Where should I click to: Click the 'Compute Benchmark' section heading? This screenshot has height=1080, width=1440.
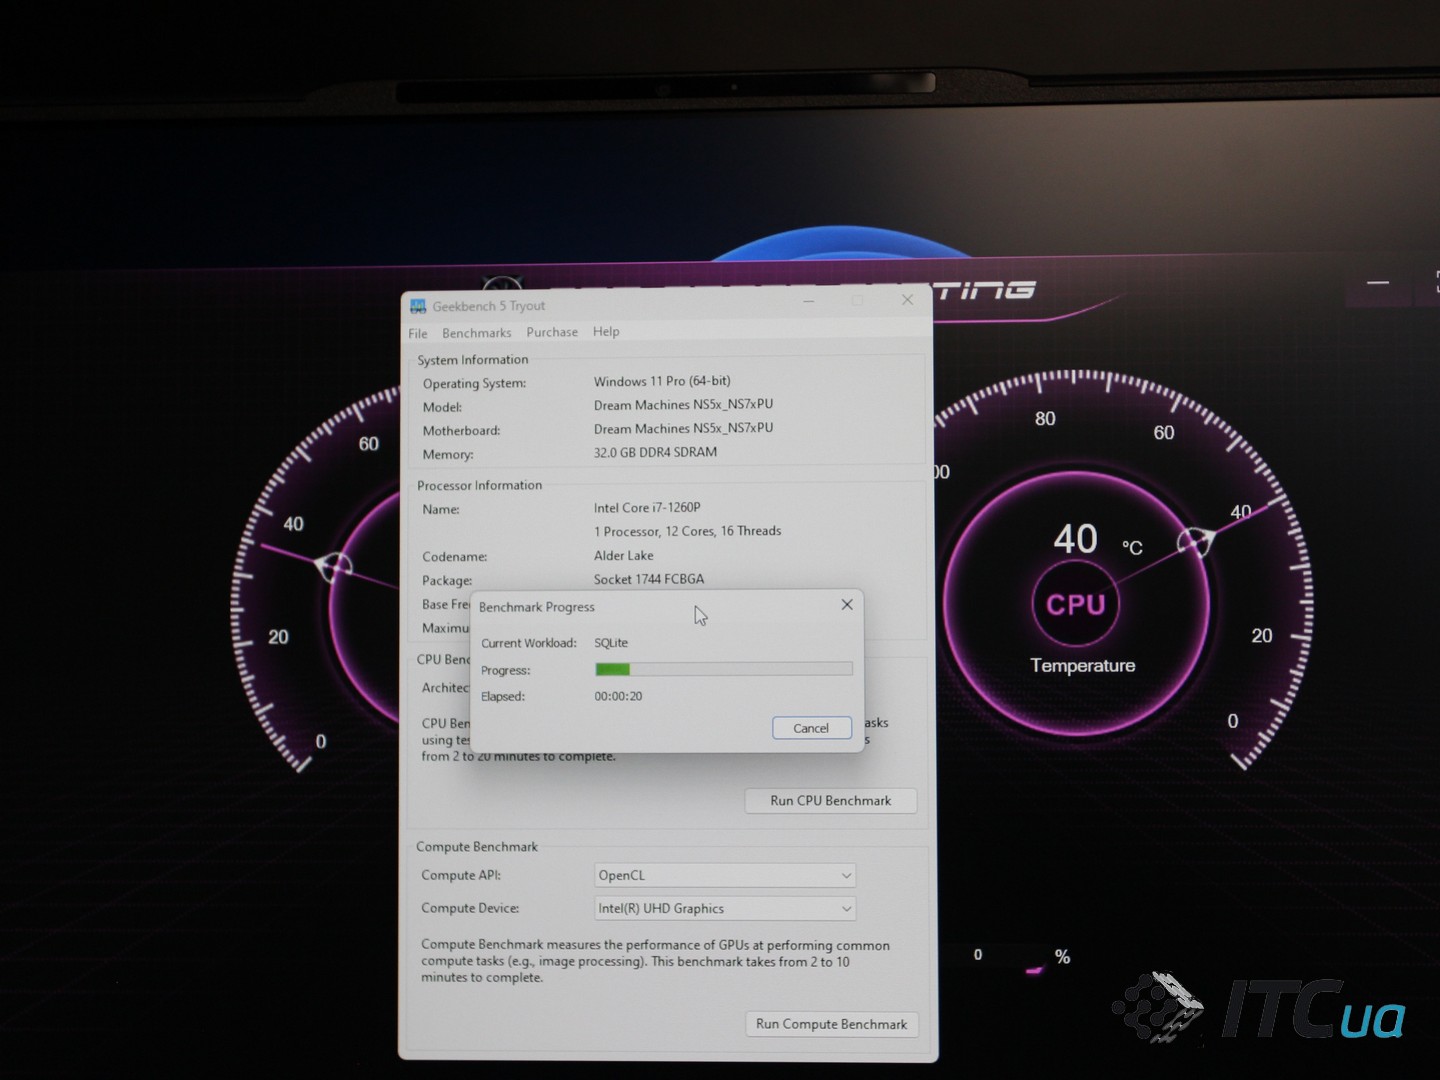477,846
